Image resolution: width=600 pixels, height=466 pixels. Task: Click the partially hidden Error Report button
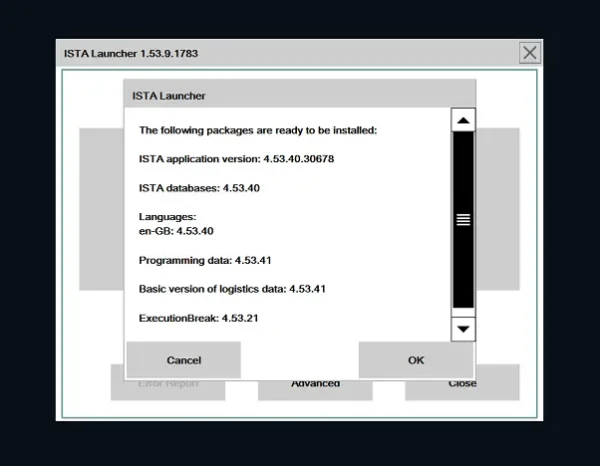click(168, 390)
